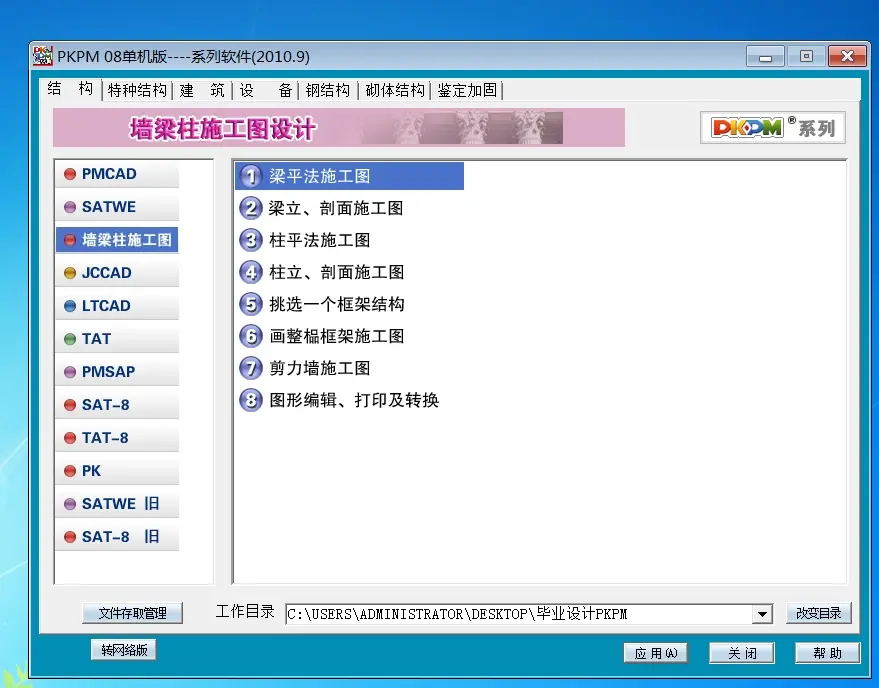
Task: Switch to the 特种结构 tab
Action: 137,90
